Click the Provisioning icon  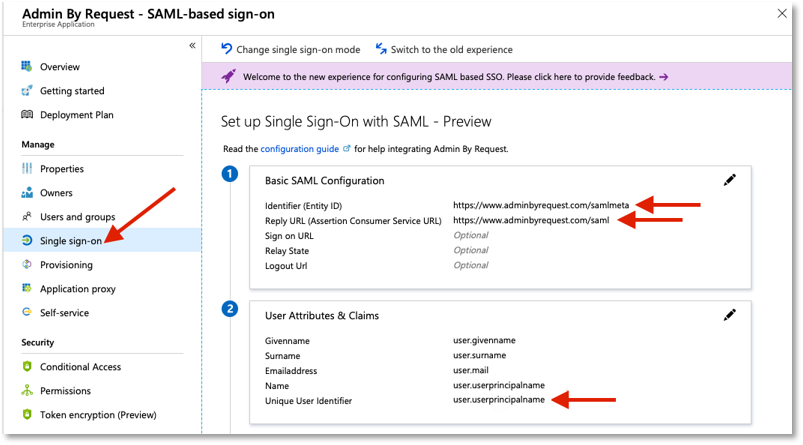[27, 264]
